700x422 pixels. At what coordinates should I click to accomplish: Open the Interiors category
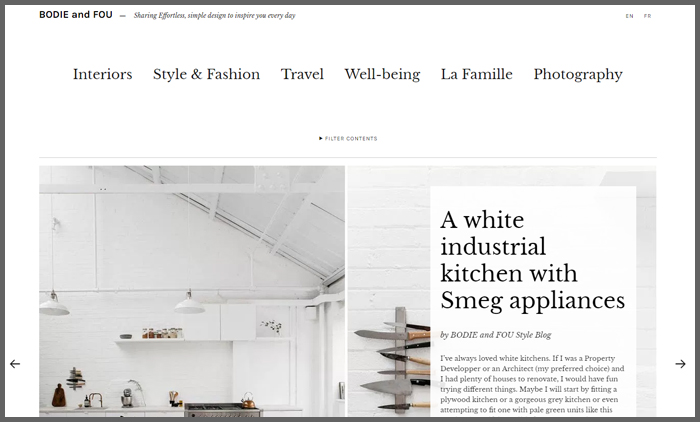[103, 74]
